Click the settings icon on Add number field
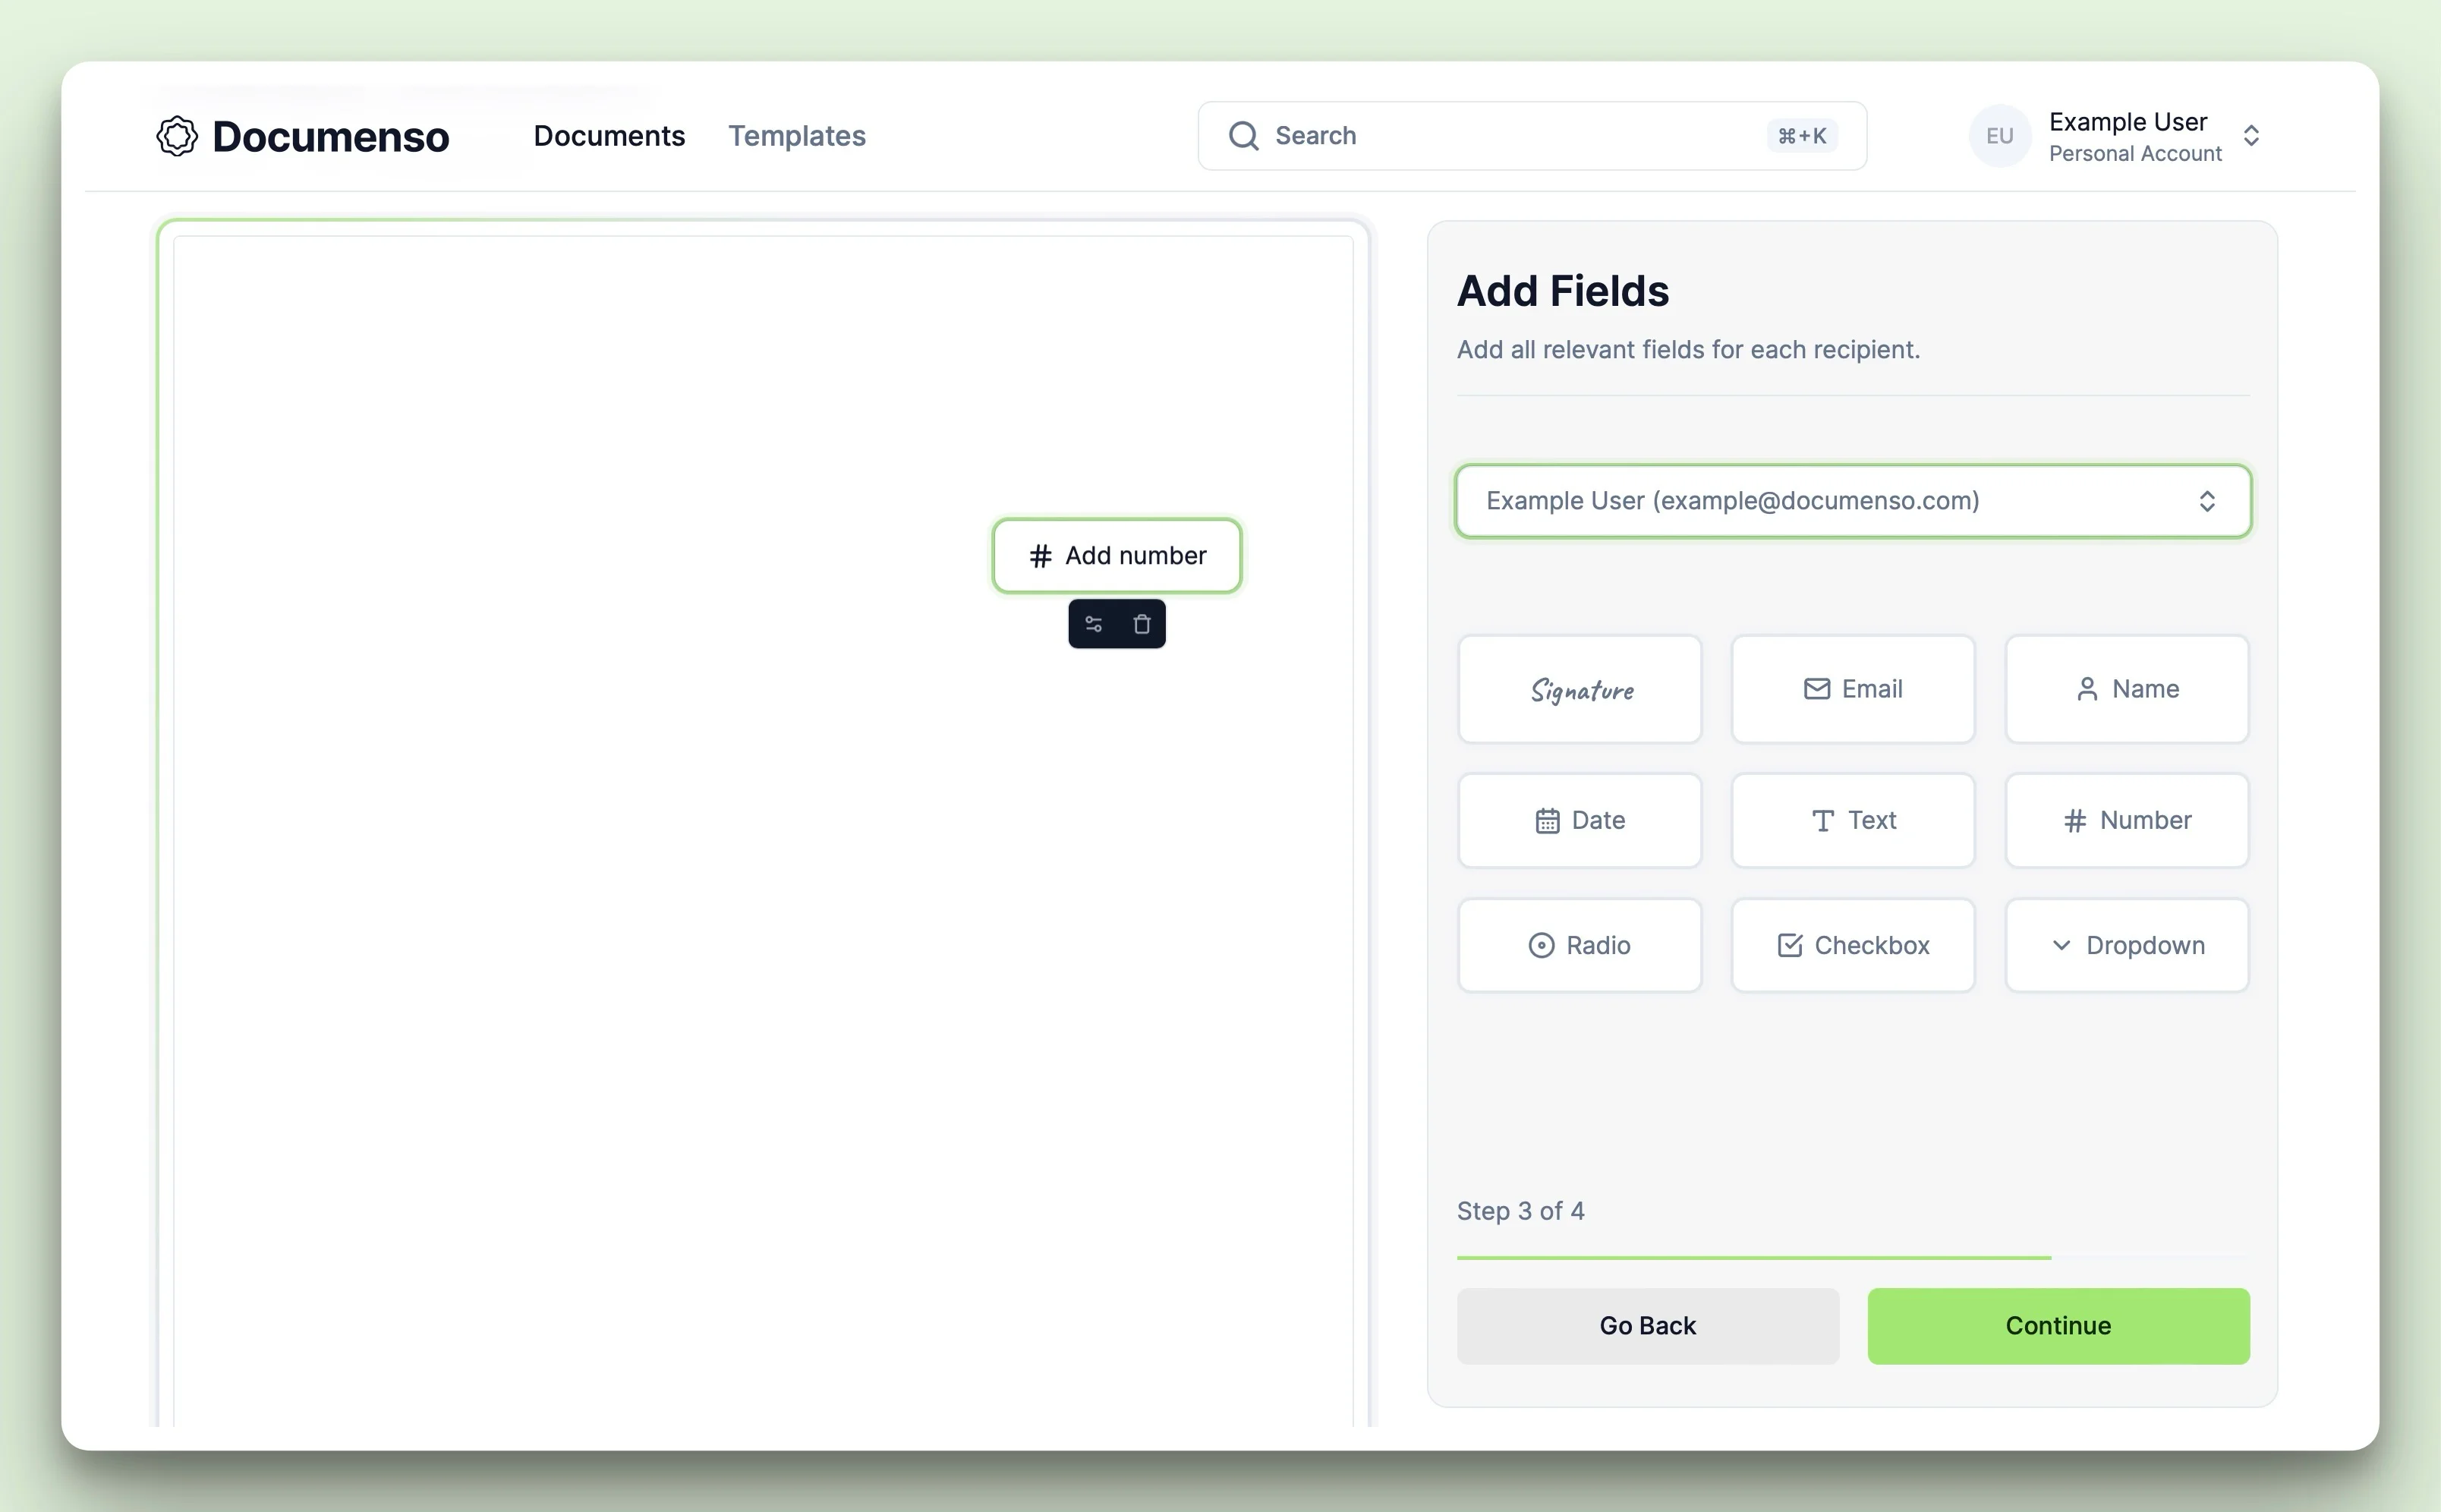2441x1512 pixels. [x=1091, y=621]
